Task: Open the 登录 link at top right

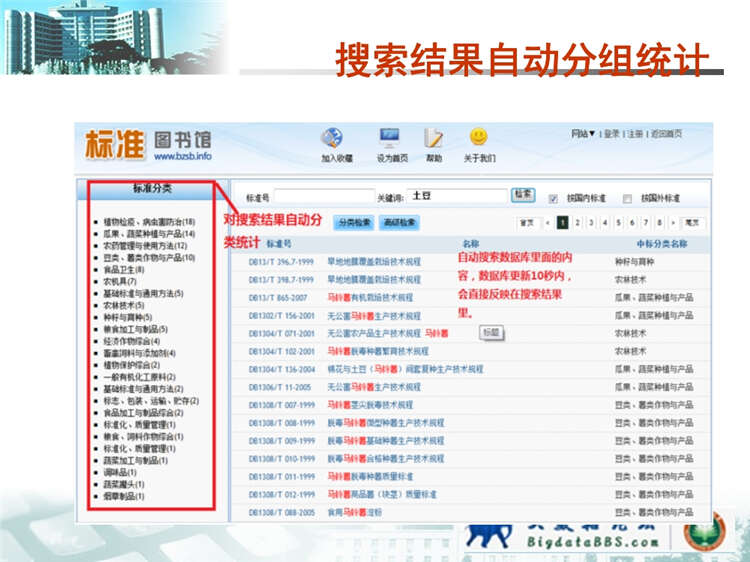Action: pos(610,133)
